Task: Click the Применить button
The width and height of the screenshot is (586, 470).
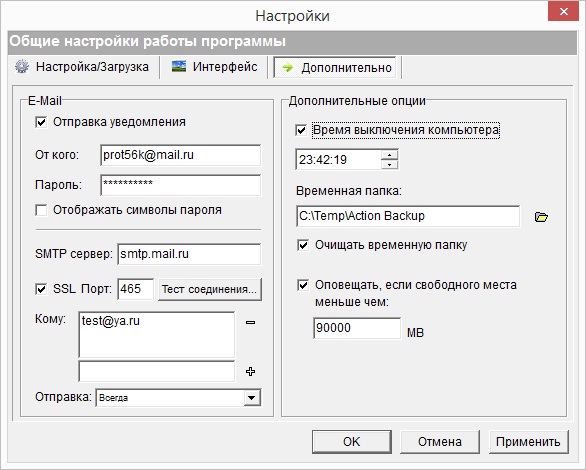Action: (528, 442)
